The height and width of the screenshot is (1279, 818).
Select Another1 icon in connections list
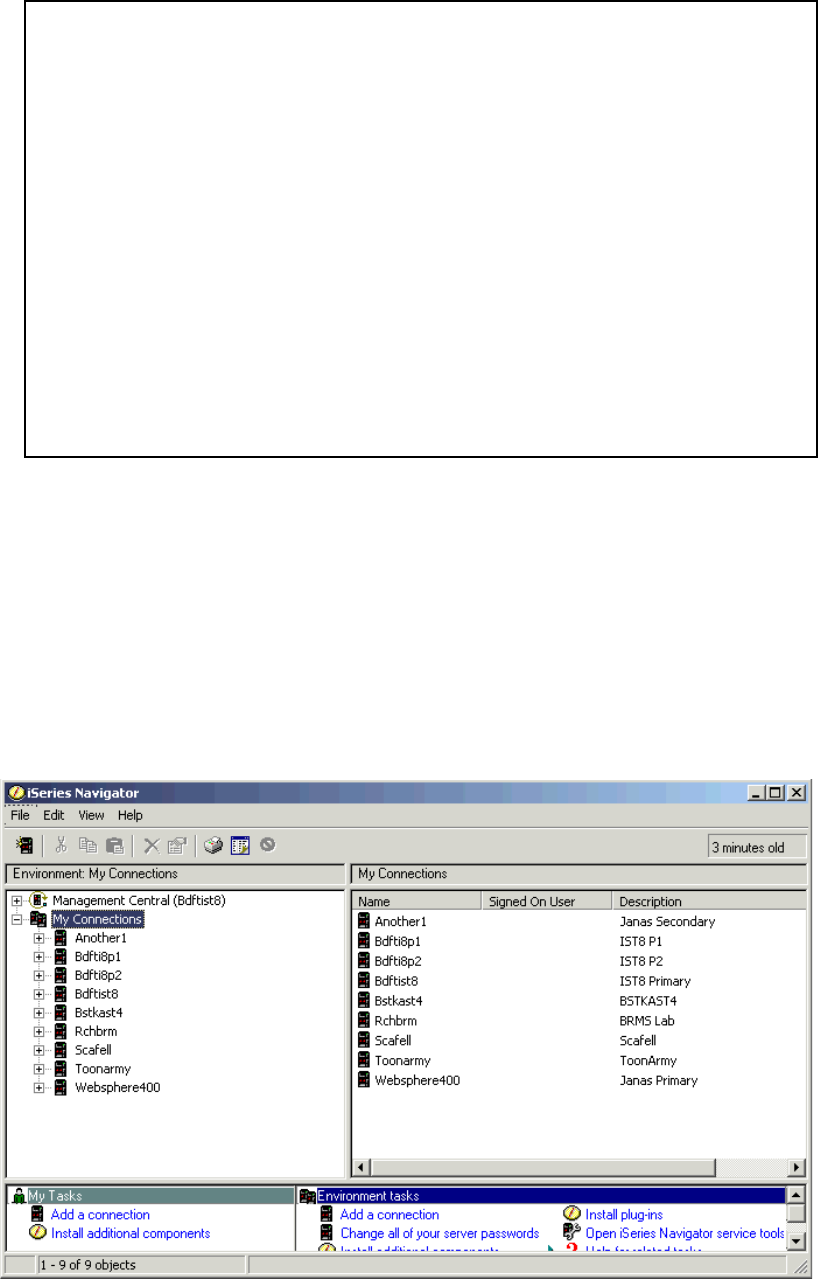(364, 921)
